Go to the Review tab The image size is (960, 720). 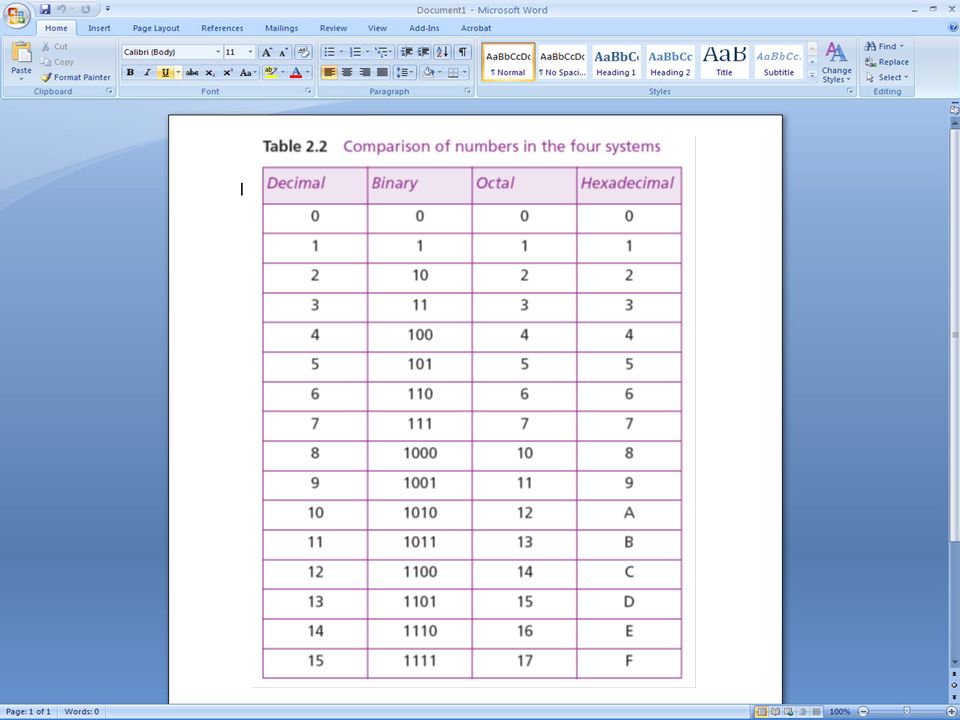(333, 28)
